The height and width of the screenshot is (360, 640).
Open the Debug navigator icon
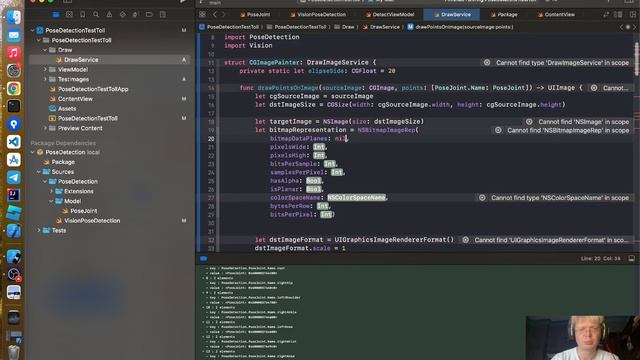(136, 15)
